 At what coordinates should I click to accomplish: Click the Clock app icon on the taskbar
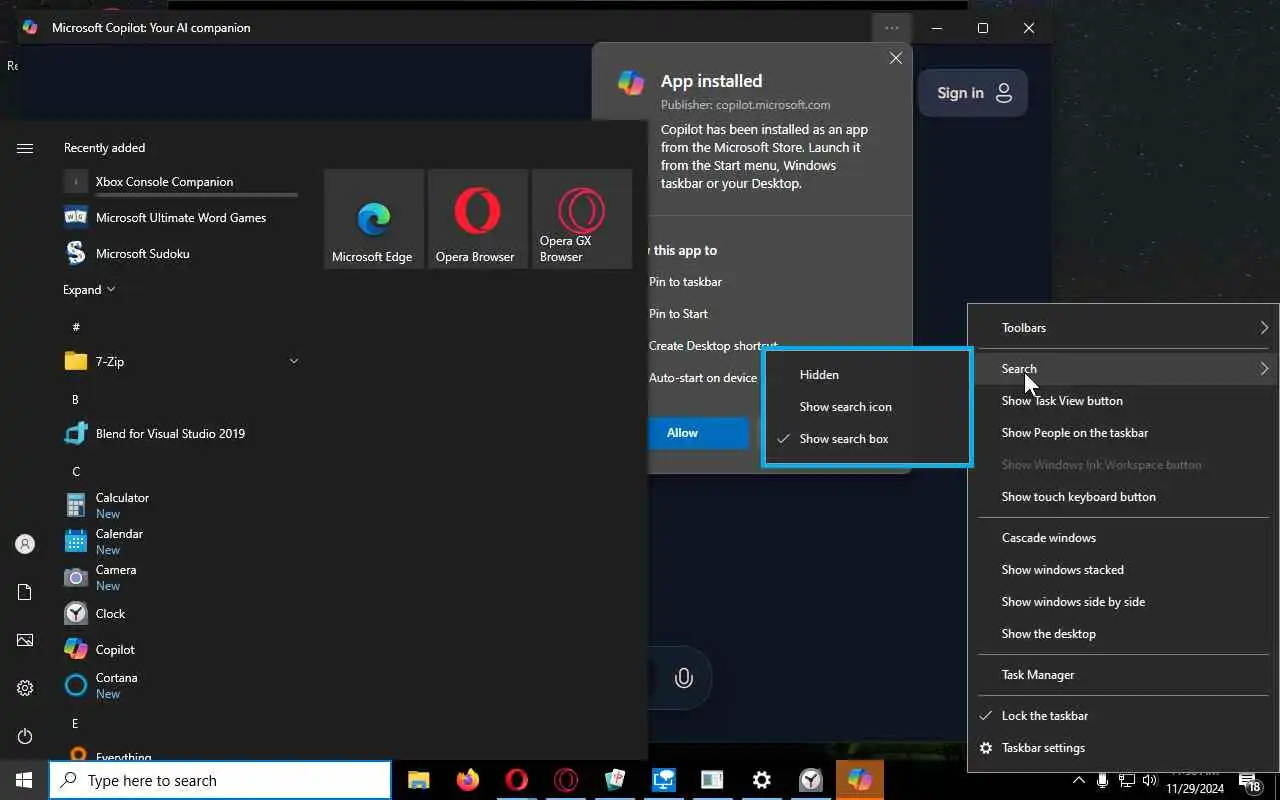tap(811, 780)
